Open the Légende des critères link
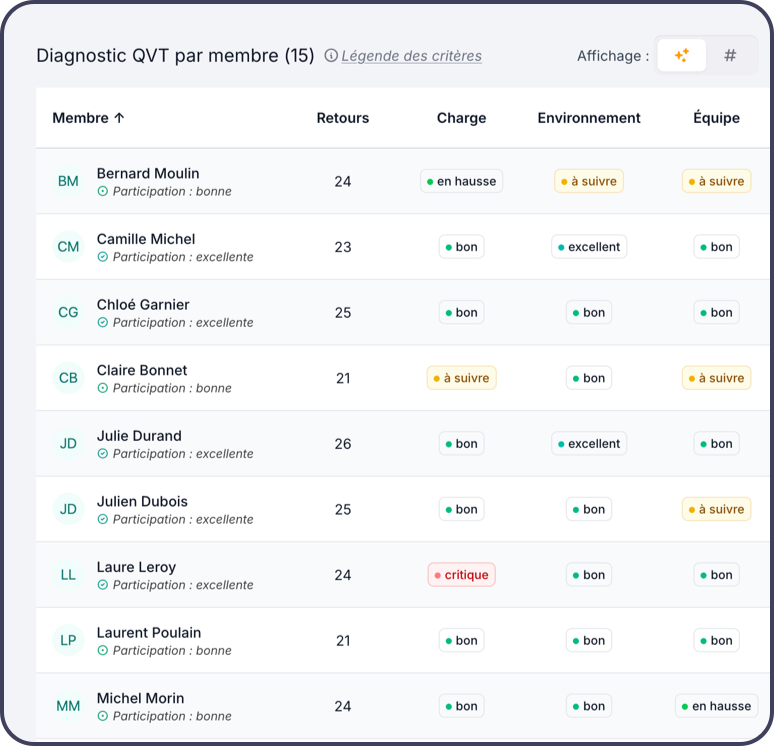The height and width of the screenshot is (746, 774). (411, 56)
